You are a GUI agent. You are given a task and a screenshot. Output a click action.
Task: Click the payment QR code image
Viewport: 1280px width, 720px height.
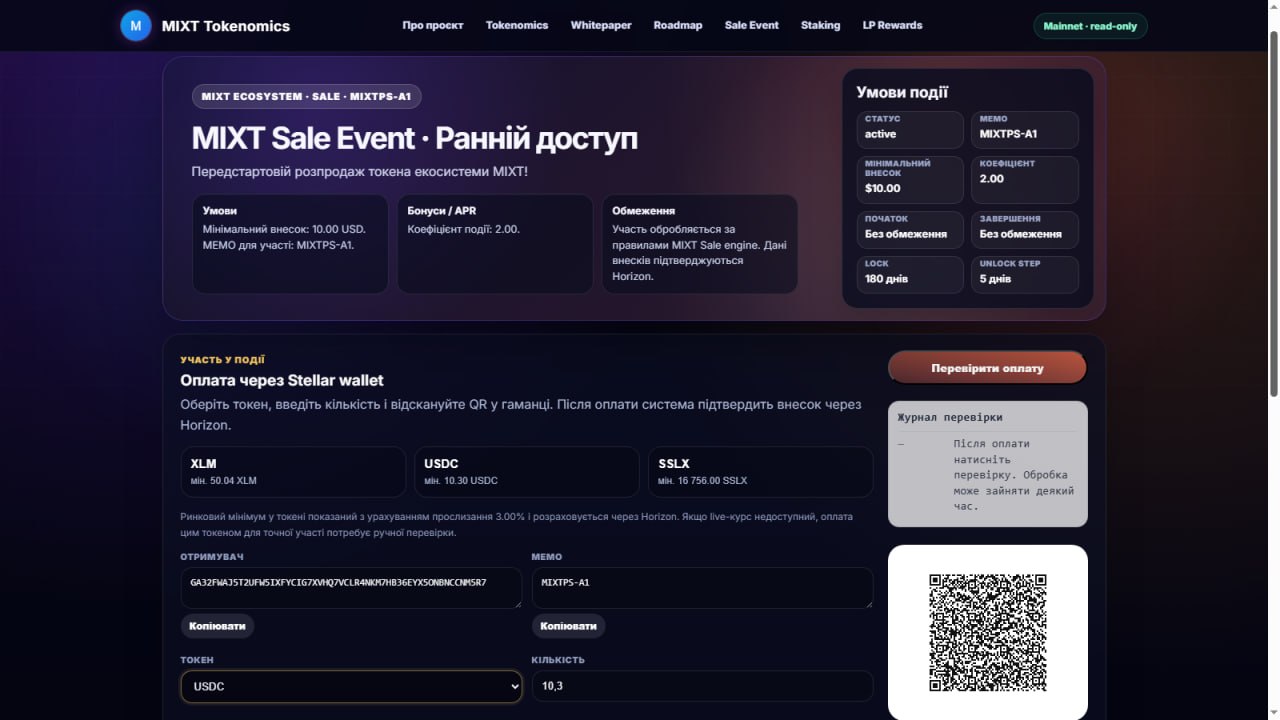pos(988,632)
